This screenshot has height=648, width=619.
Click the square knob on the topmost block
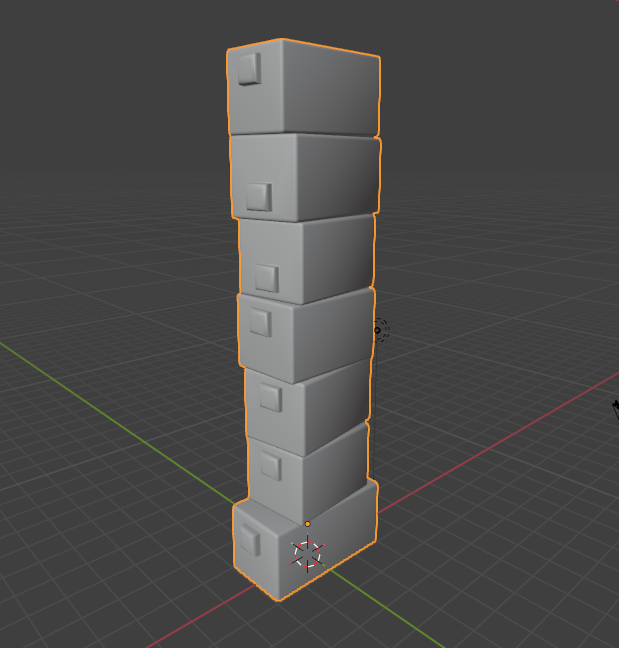(249, 69)
